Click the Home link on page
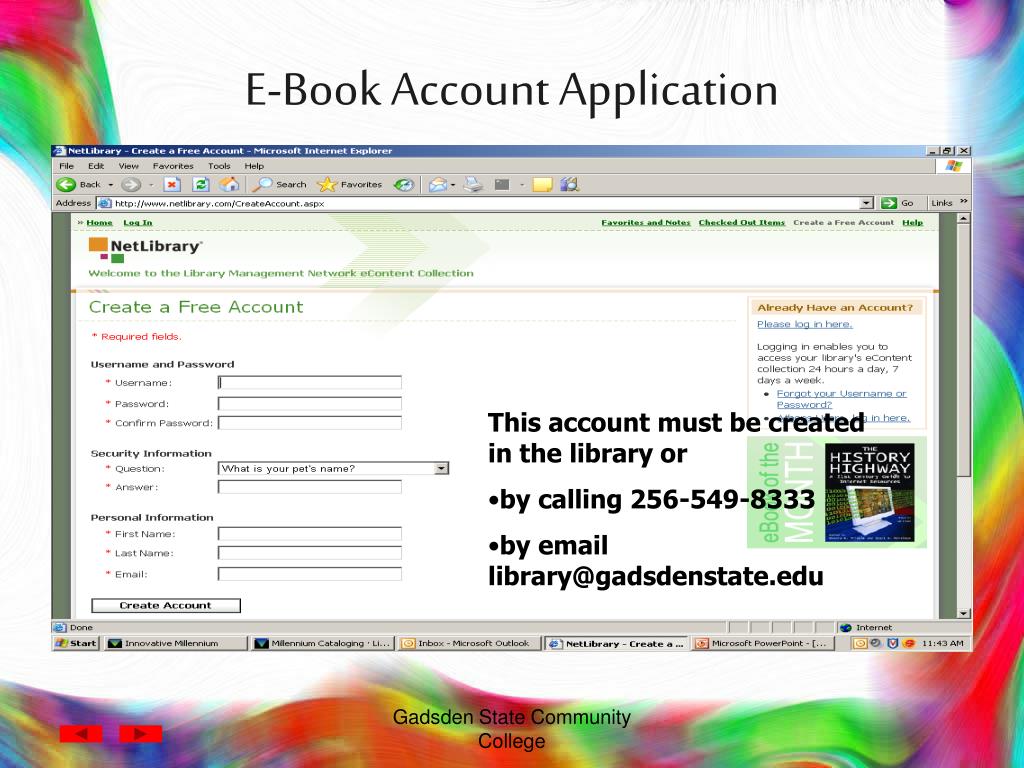 coord(99,223)
